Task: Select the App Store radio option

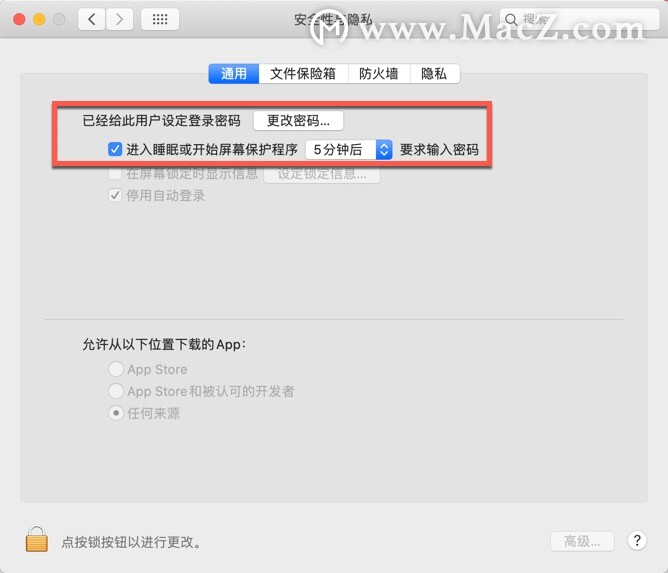Action: 116,369
